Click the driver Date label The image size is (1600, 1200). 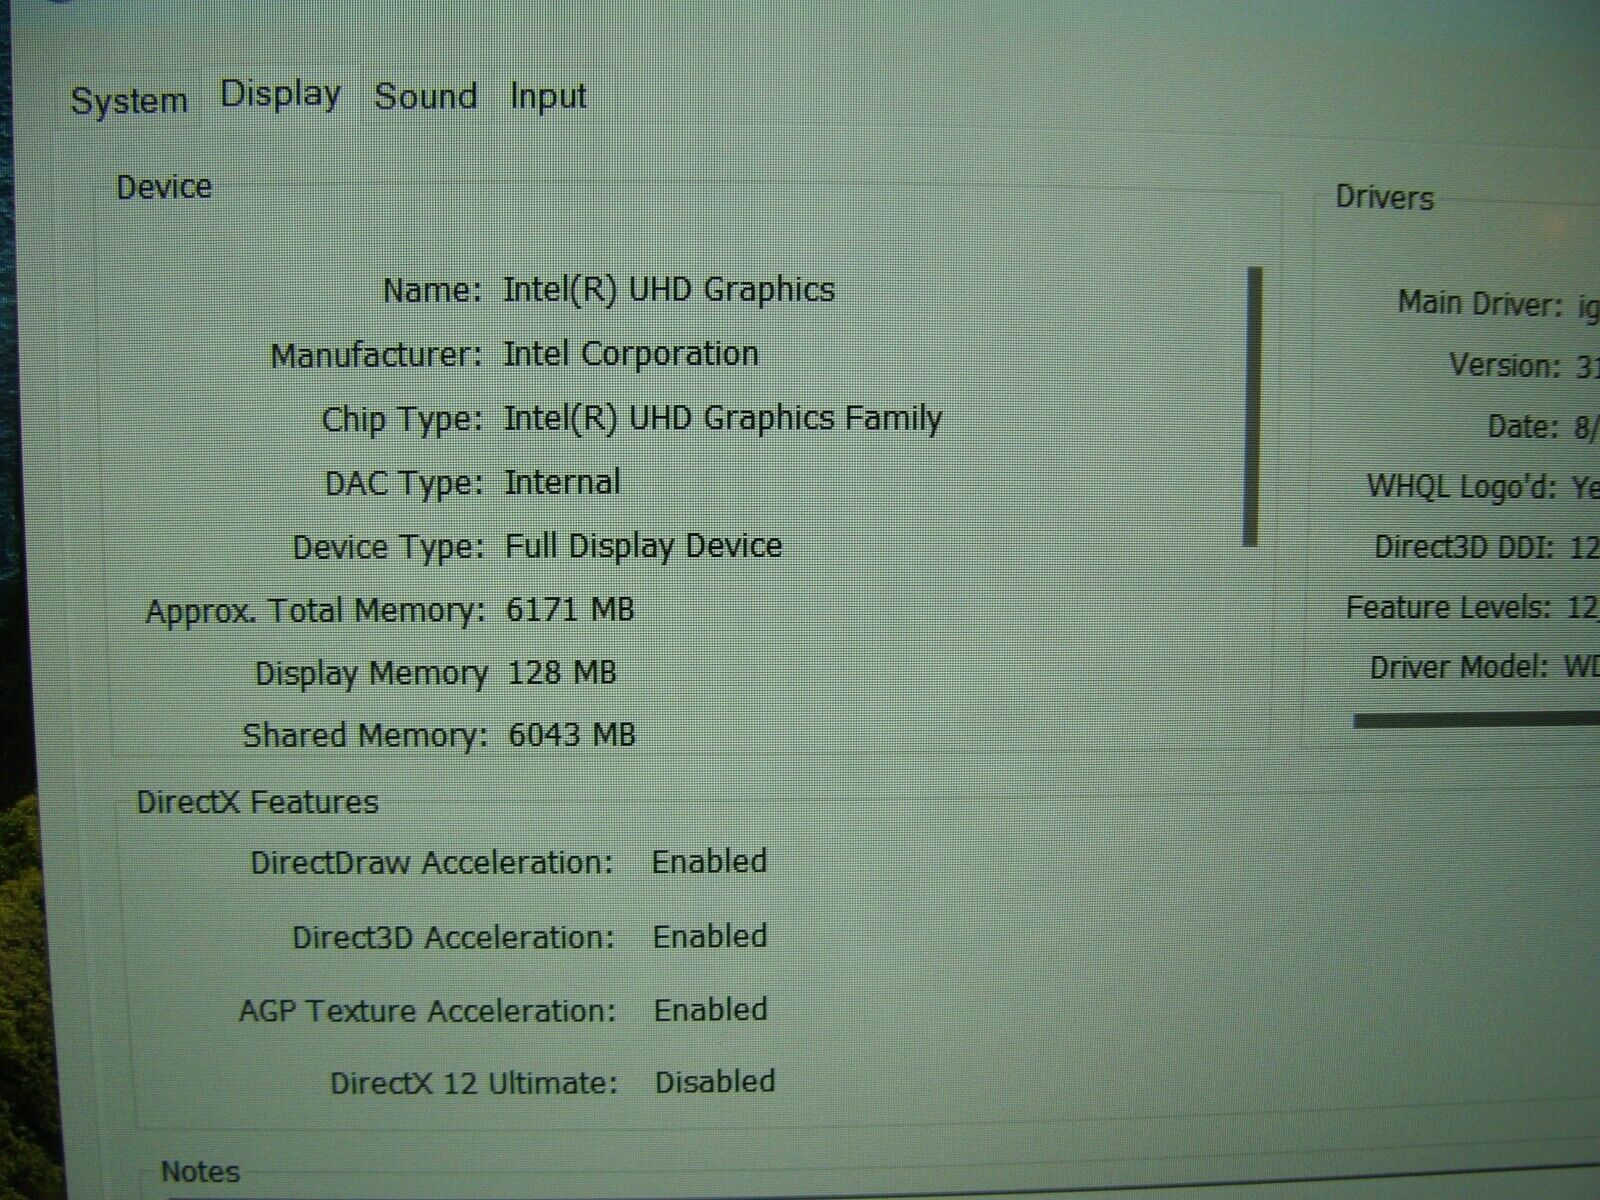tap(1523, 427)
